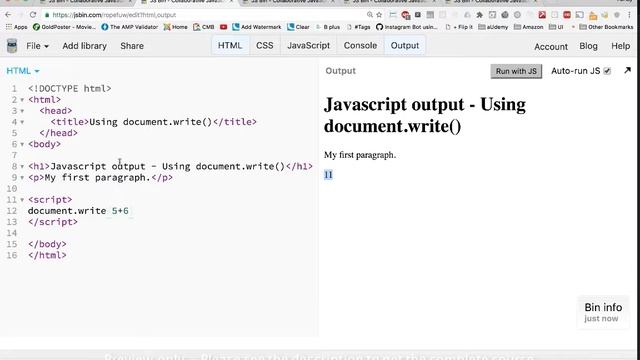Screen dimensions: 640x360
Task: Open the UI bookmarks folder
Action: 556,27
